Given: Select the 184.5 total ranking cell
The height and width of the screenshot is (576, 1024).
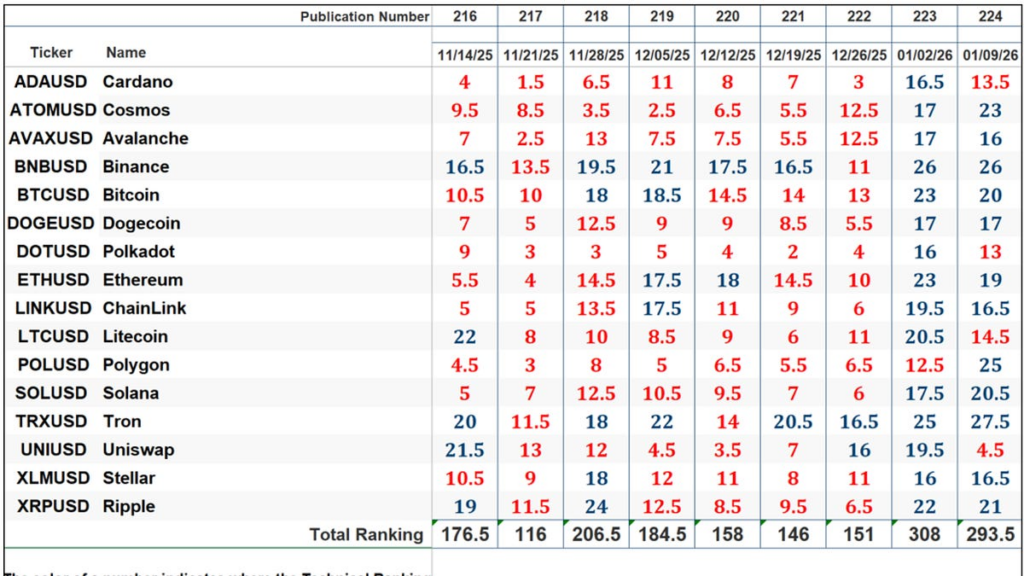Looking at the screenshot, I should pos(662,534).
